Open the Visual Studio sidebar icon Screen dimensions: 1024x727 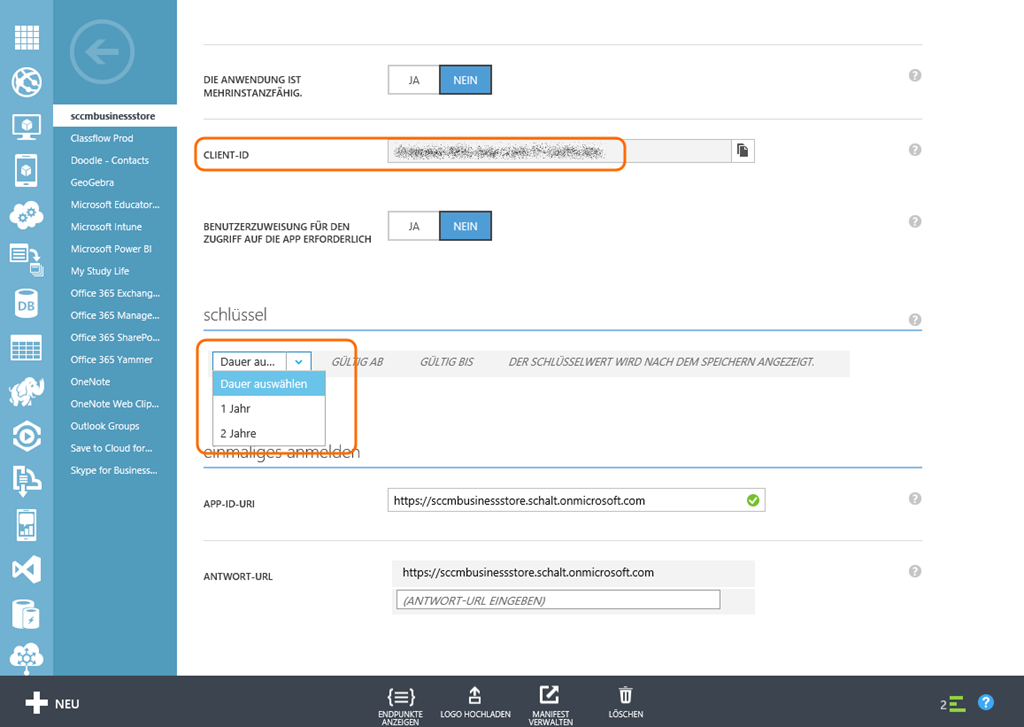(x=26, y=569)
